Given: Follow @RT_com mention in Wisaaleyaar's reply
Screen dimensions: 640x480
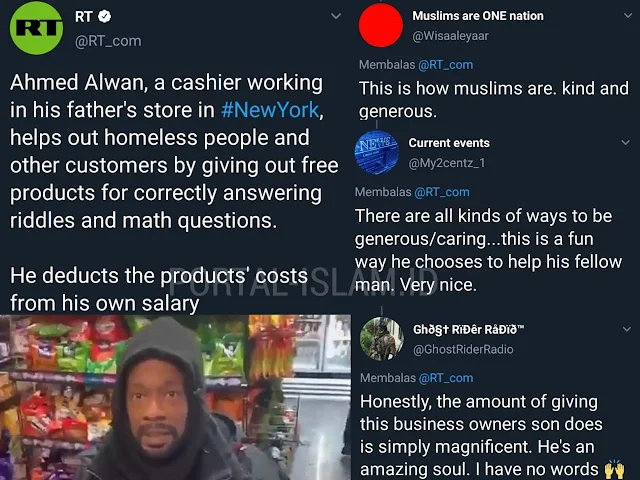Looking at the screenshot, I should (x=446, y=65).
